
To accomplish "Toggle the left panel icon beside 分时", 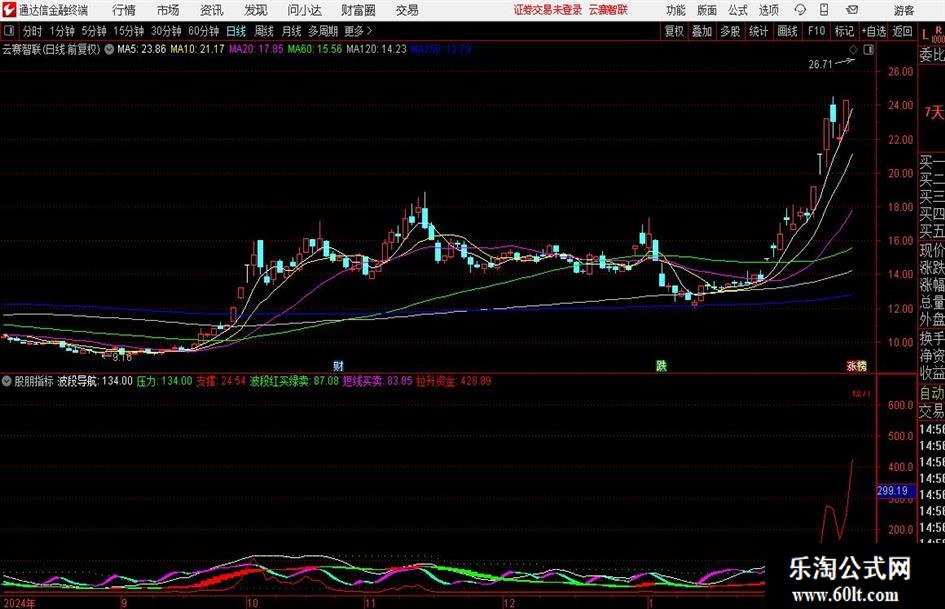I will (x=9, y=31).
